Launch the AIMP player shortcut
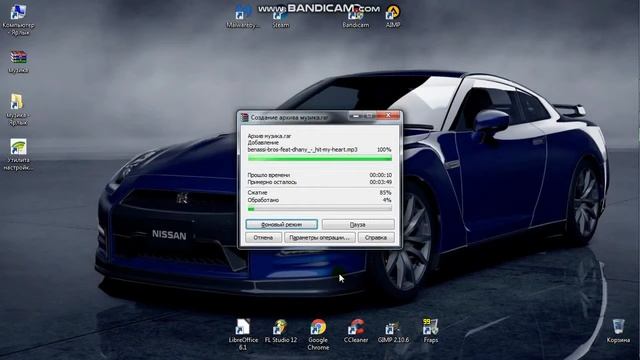 pos(393,16)
